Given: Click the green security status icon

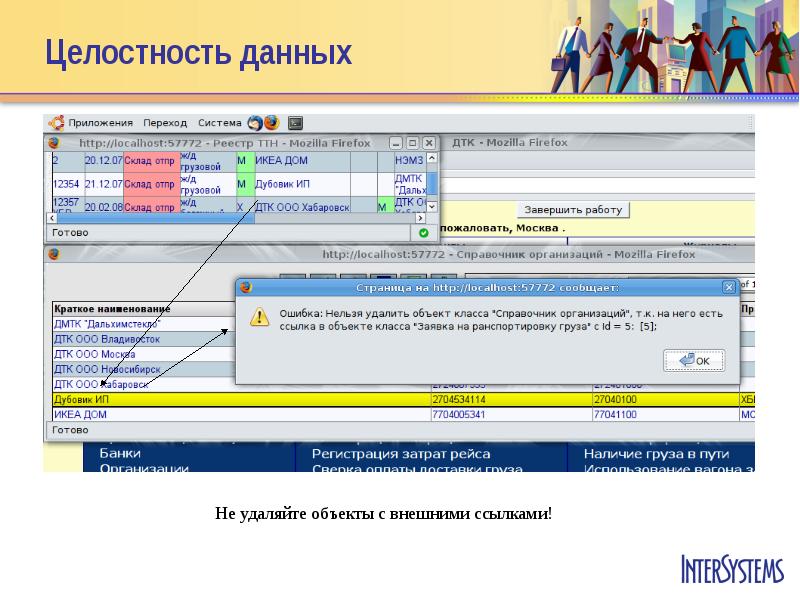Looking at the screenshot, I should coord(423,232).
